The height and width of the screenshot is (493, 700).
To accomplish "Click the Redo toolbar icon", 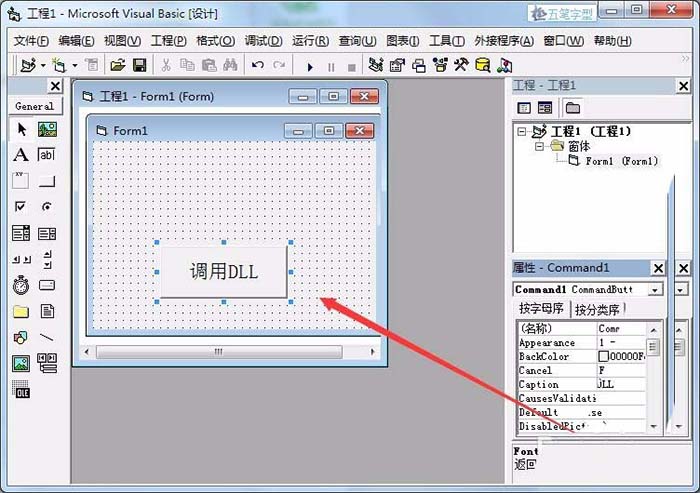I will [279, 66].
